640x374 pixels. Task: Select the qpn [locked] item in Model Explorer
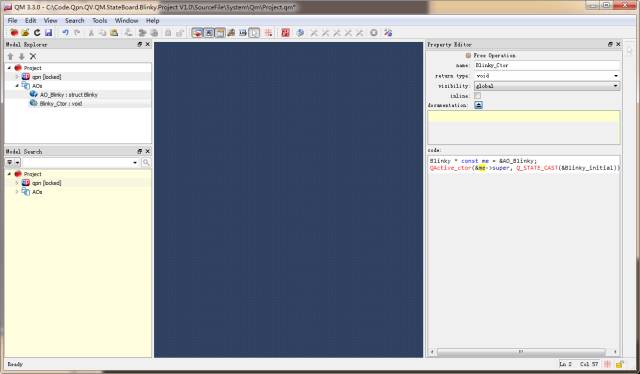point(47,77)
